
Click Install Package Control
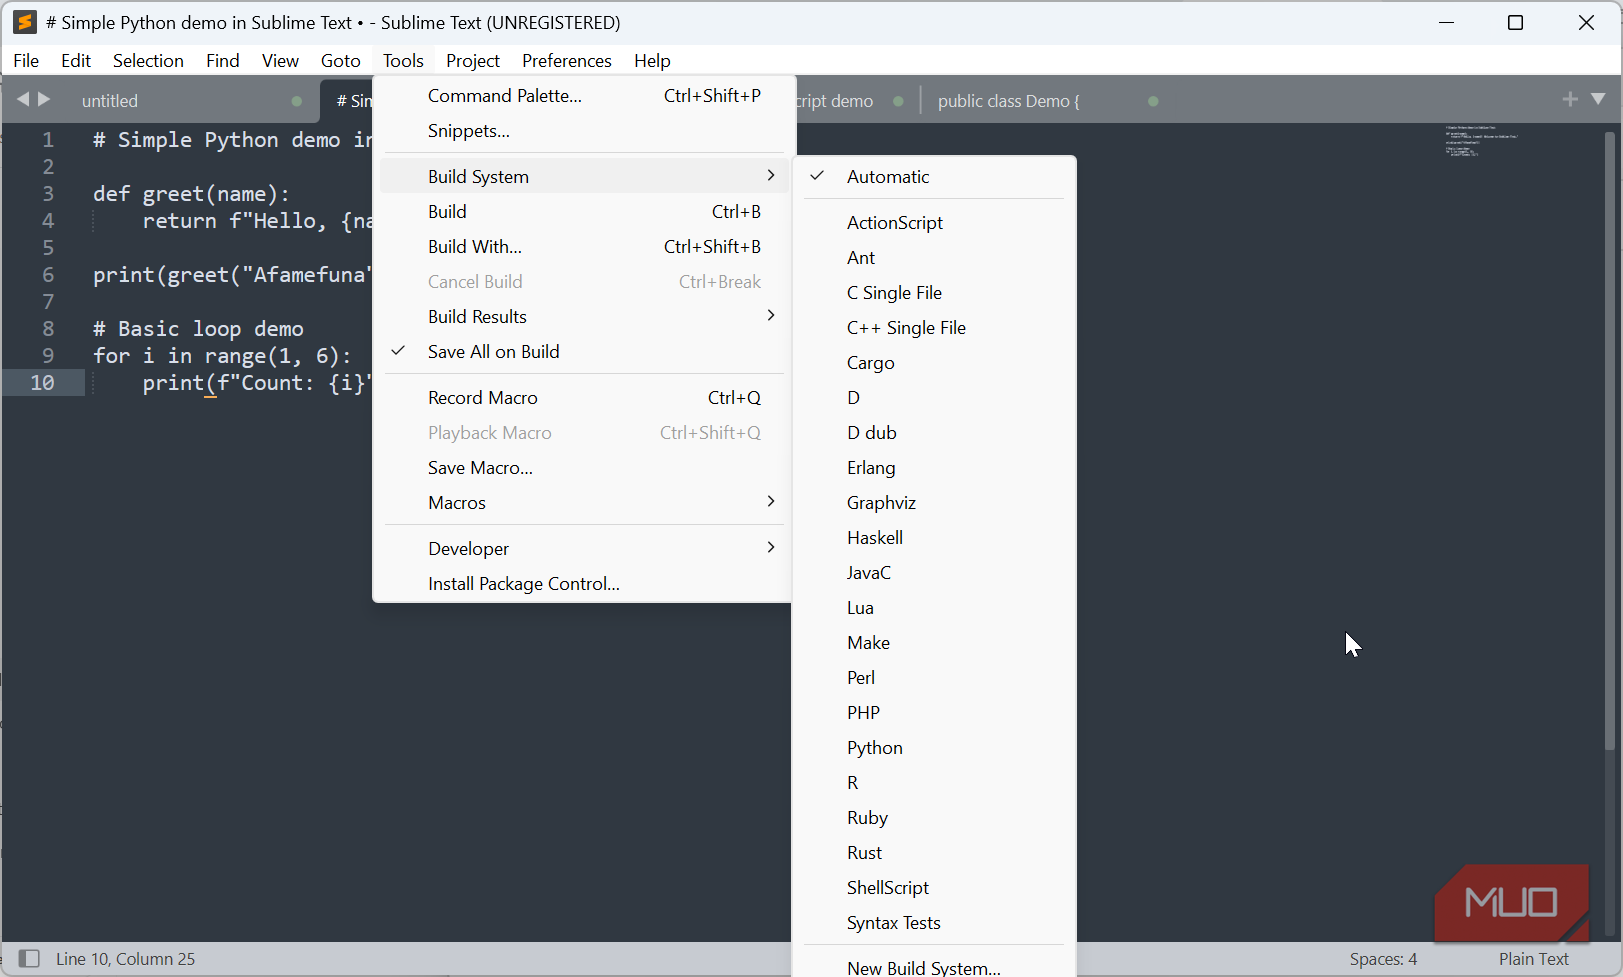584,584
